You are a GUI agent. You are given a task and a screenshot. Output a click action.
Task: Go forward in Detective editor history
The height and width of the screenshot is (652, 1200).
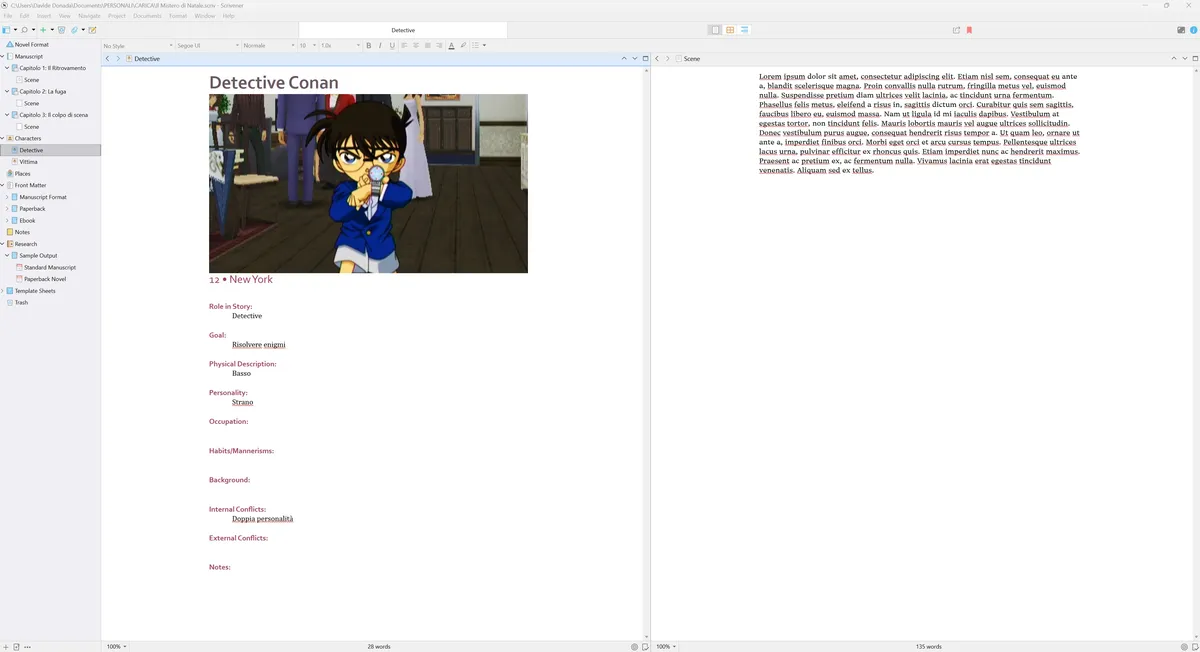(118, 59)
